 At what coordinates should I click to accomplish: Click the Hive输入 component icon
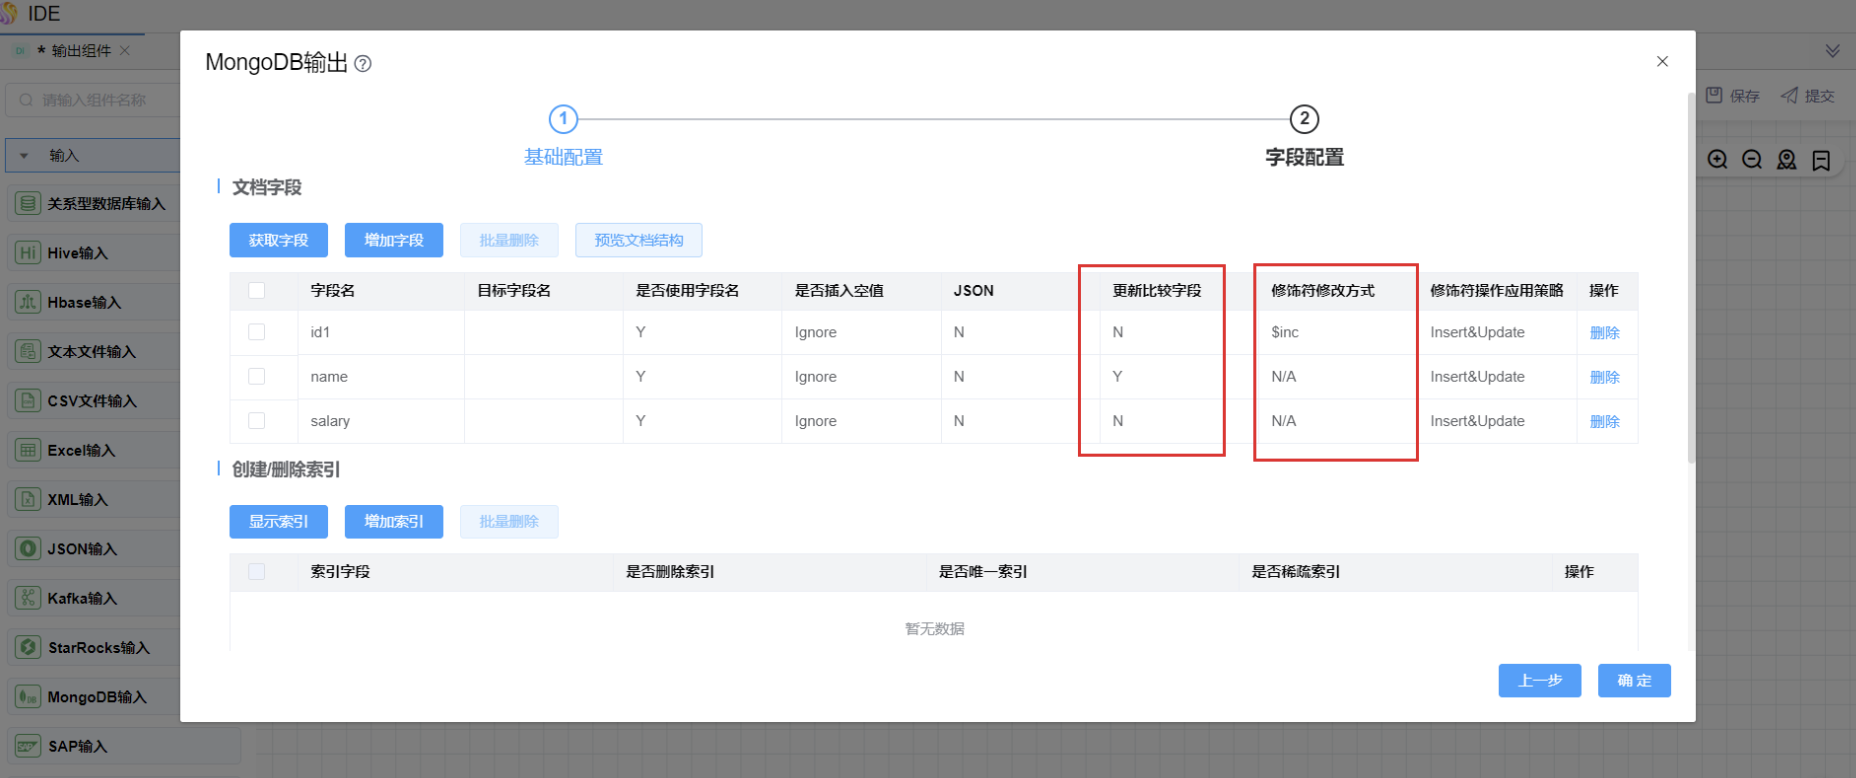click(28, 253)
